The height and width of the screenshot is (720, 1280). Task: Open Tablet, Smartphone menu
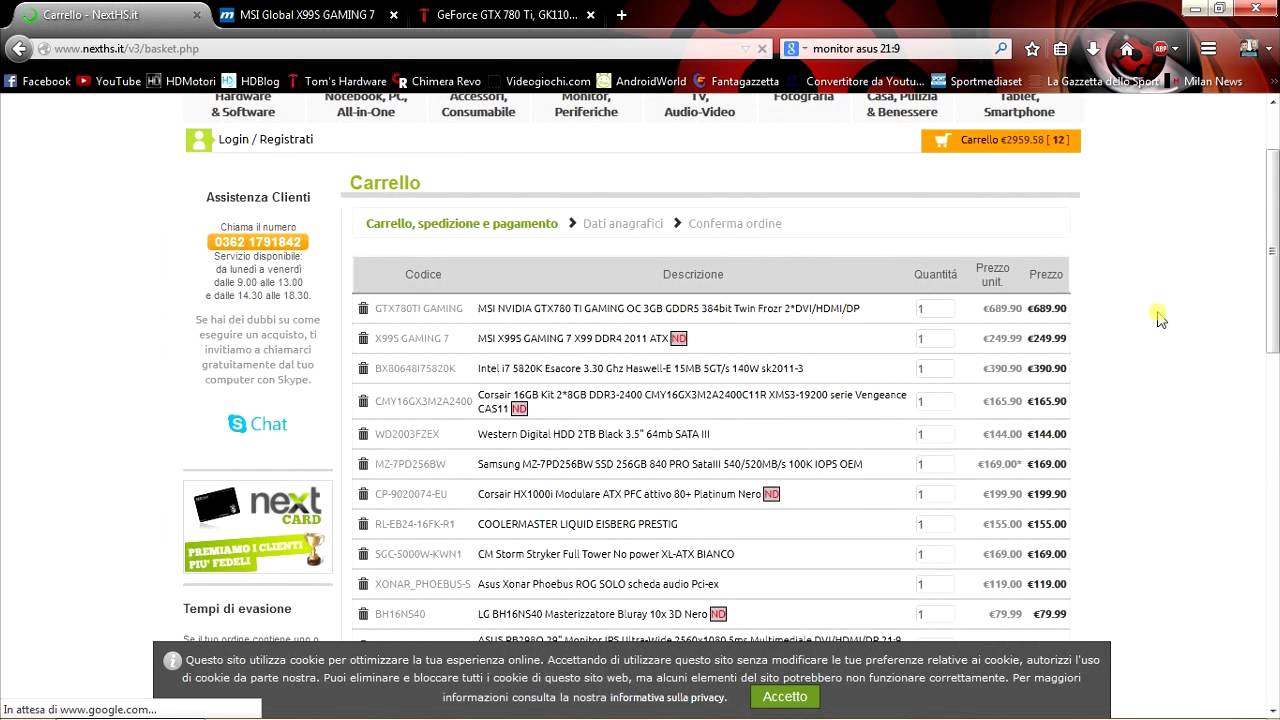tap(1019, 104)
